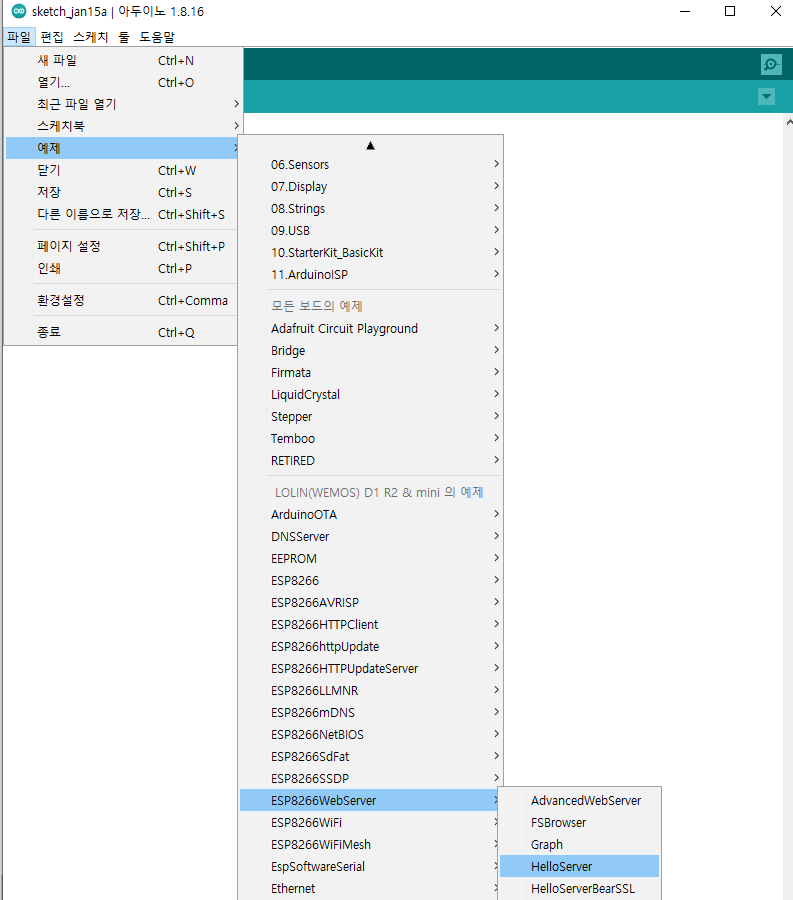
Task: Open EspSoftwareSerial examples submenu
Action: (x=369, y=866)
